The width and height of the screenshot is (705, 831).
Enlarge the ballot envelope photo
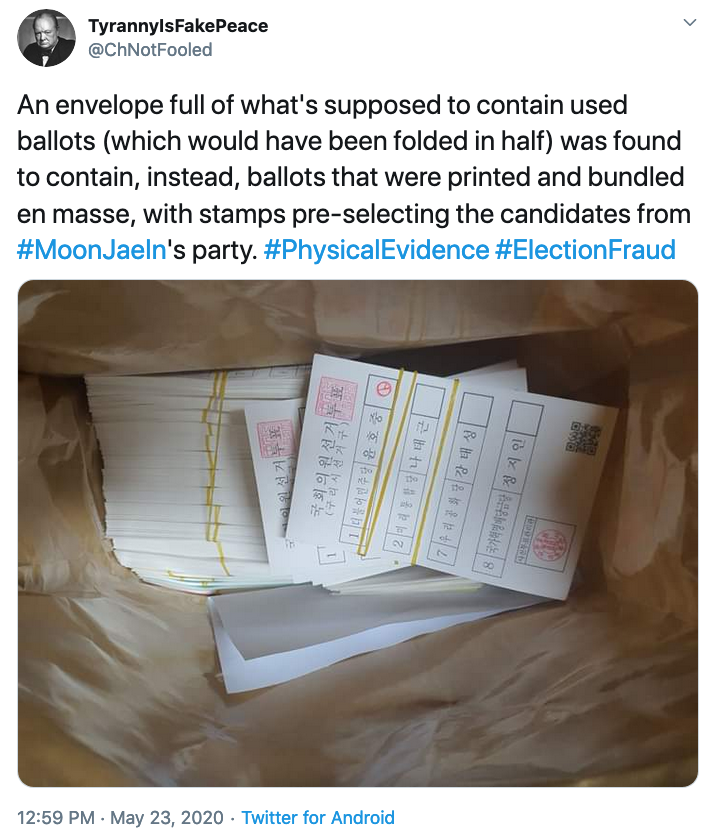coord(358,533)
